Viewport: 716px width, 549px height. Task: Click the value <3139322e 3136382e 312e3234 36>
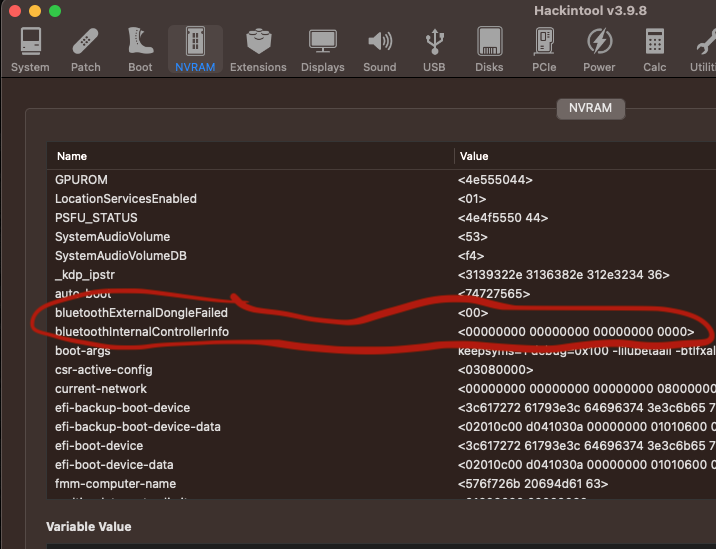click(x=563, y=274)
